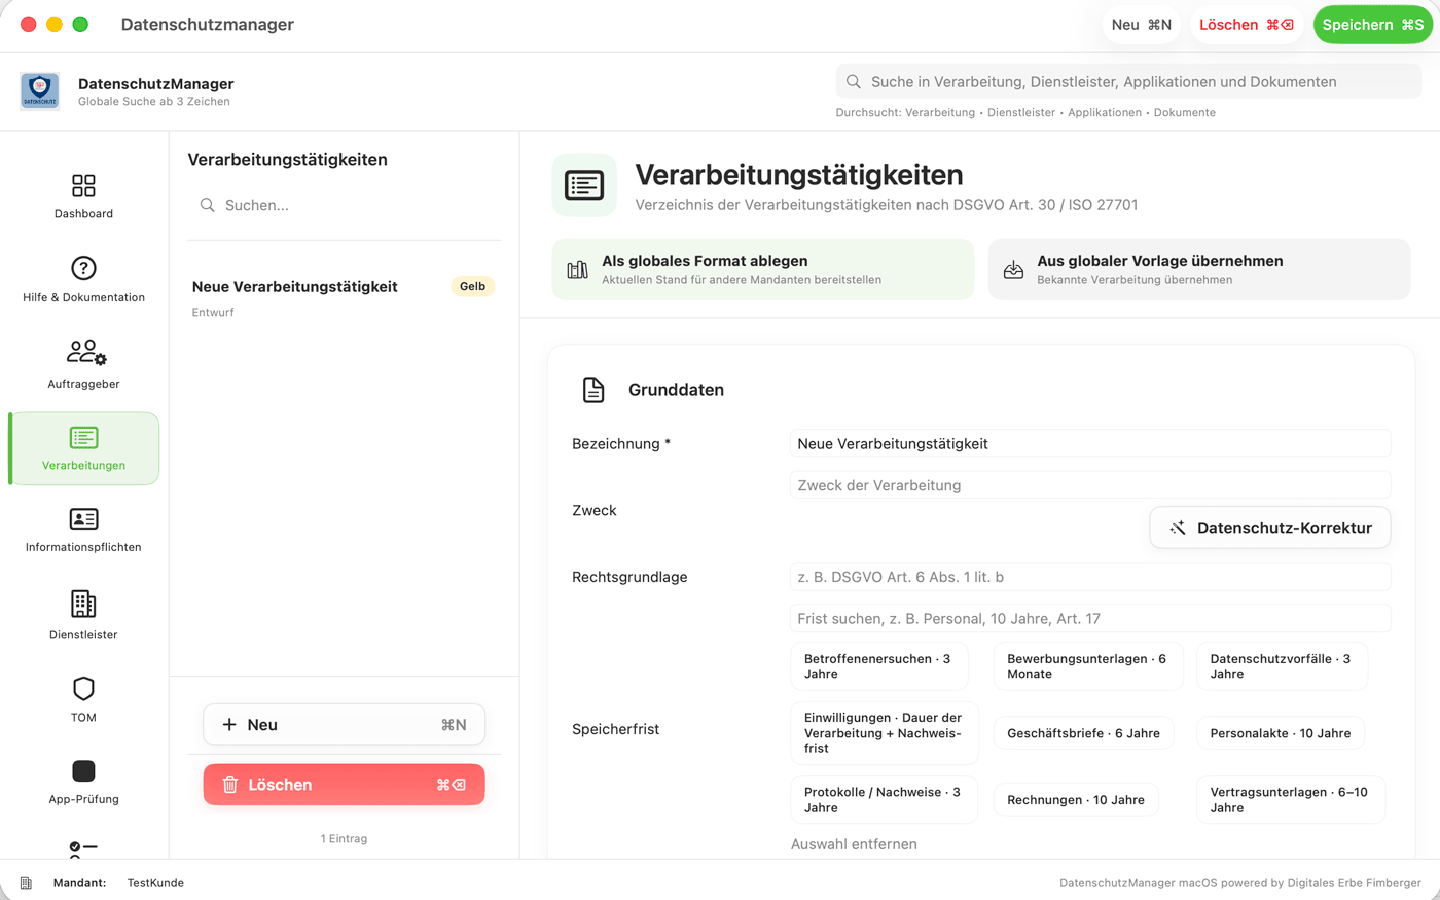The width and height of the screenshot is (1440, 900).
Task: Open the Dienstleister building icon
Action: pos(84,604)
